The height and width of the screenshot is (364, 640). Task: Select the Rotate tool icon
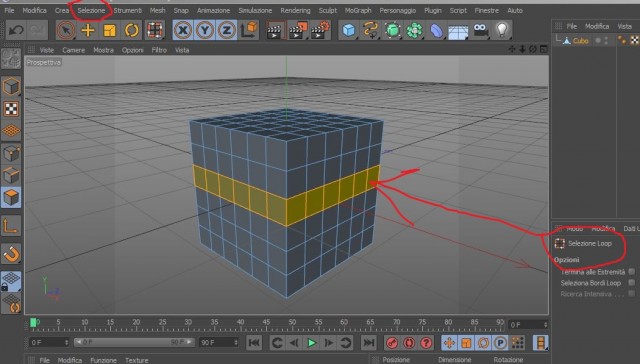pyautogui.click(x=131, y=30)
